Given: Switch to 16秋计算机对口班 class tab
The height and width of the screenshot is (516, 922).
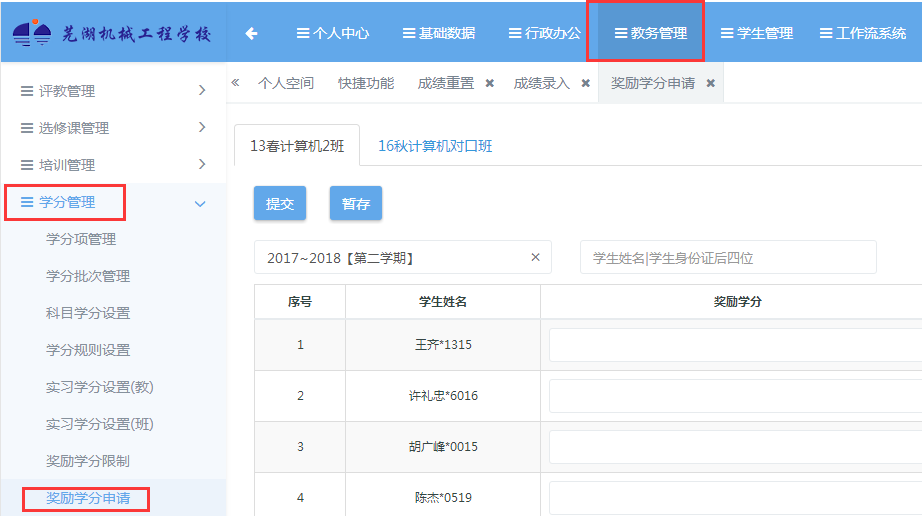Looking at the screenshot, I should pyautogui.click(x=435, y=146).
